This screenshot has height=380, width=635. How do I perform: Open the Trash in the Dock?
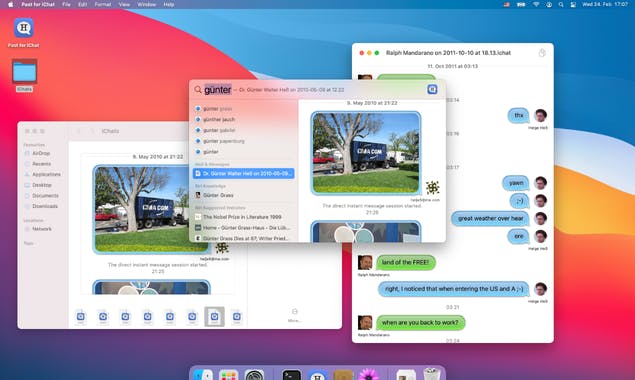(x=431, y=375)
